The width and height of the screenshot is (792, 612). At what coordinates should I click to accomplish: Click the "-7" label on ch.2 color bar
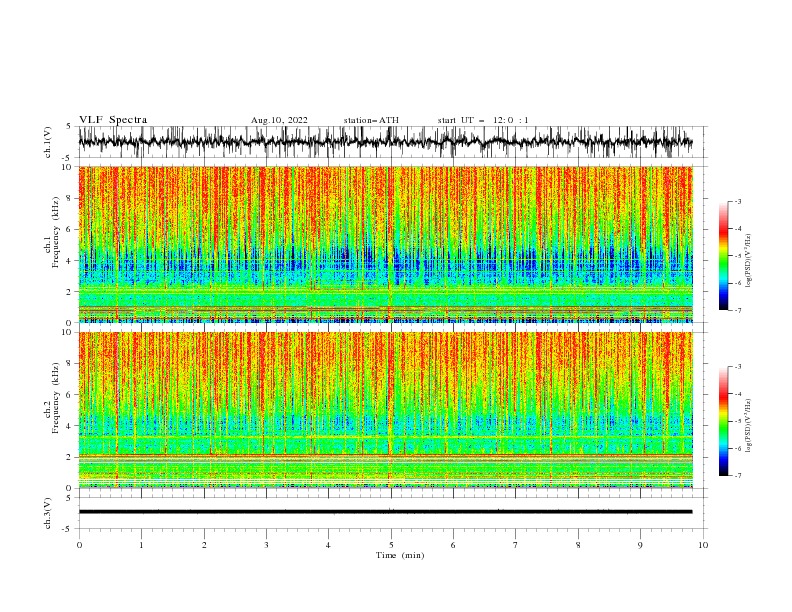[x=737, y=476]
